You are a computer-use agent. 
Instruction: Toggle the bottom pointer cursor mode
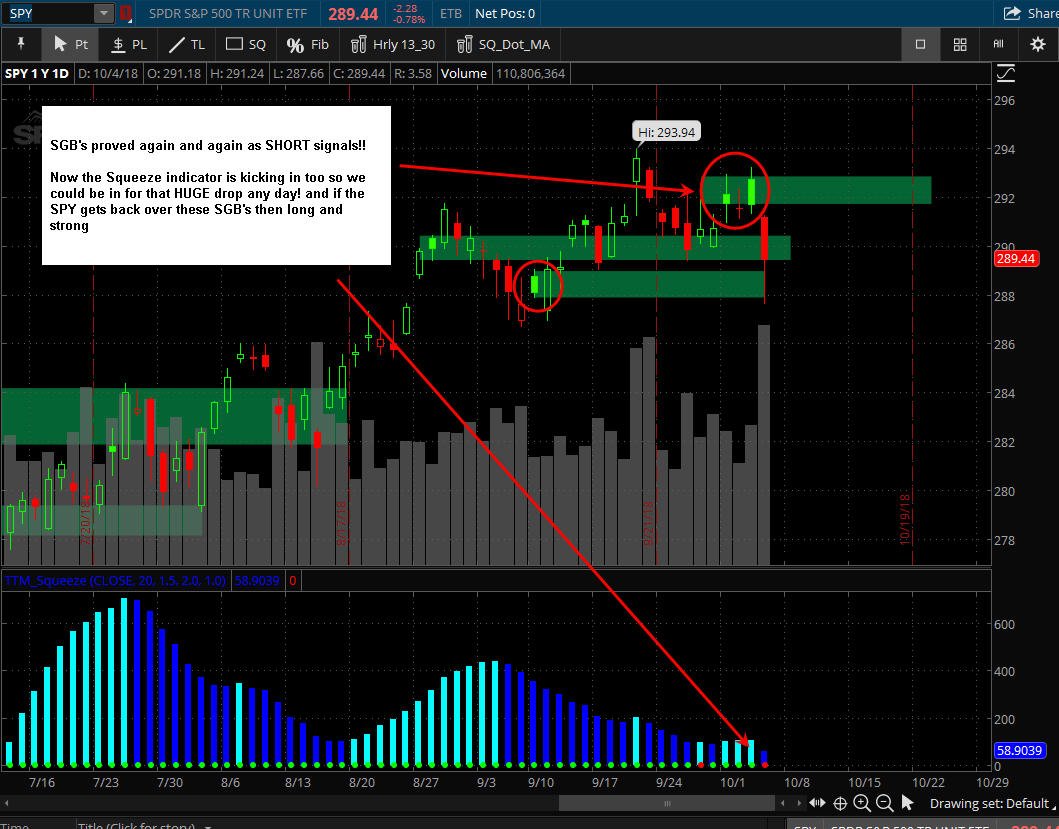tap(907, 803)
